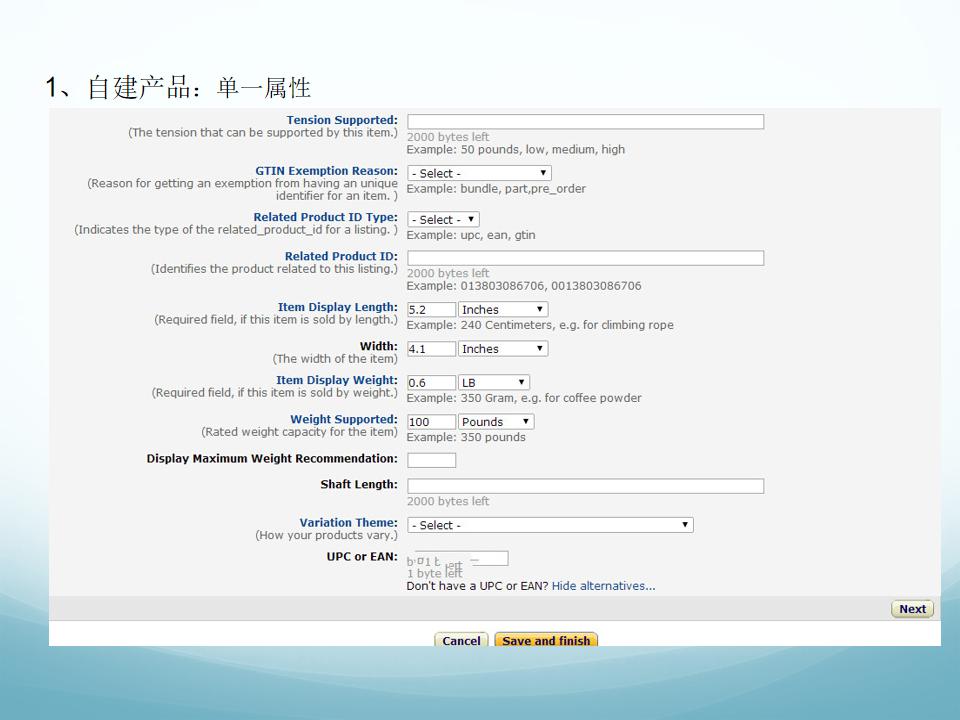The height and width of the screenshot is (720, 960).
Task: Click the Related Product ID input field
Action: (x=585, y=258)
